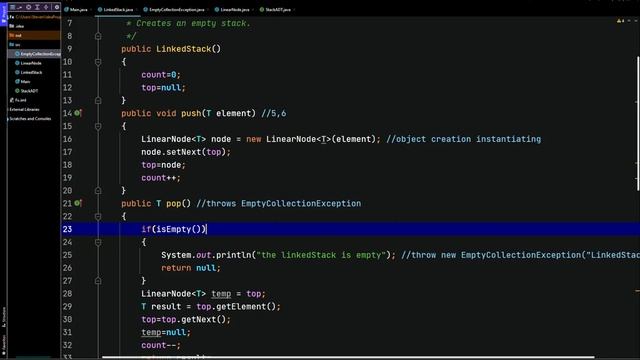Click the second icon in Project panel toolbar
Viewport: 640px width, 360px height.
(x=20, y=7)
